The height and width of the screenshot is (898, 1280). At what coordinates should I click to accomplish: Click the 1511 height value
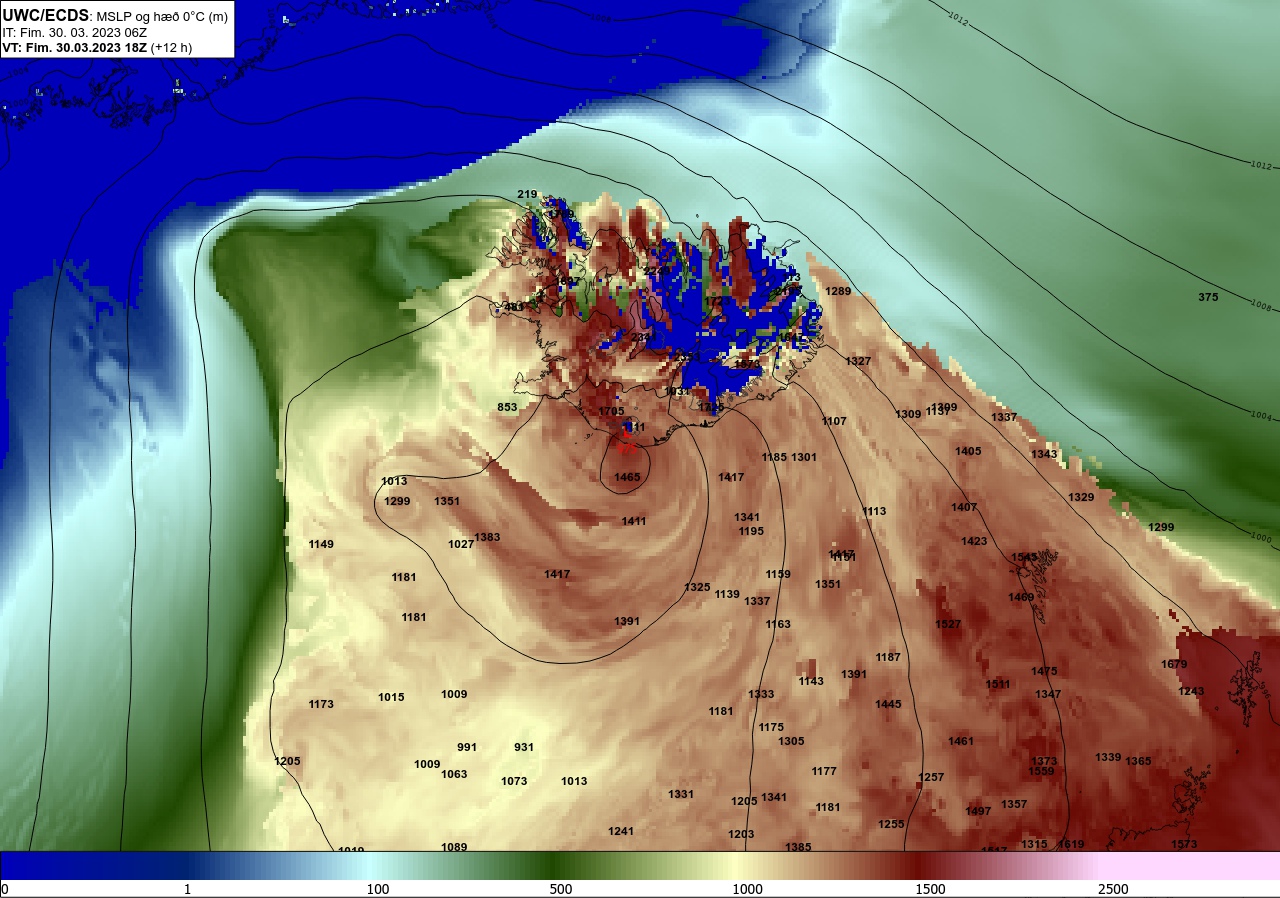[998, 684]
